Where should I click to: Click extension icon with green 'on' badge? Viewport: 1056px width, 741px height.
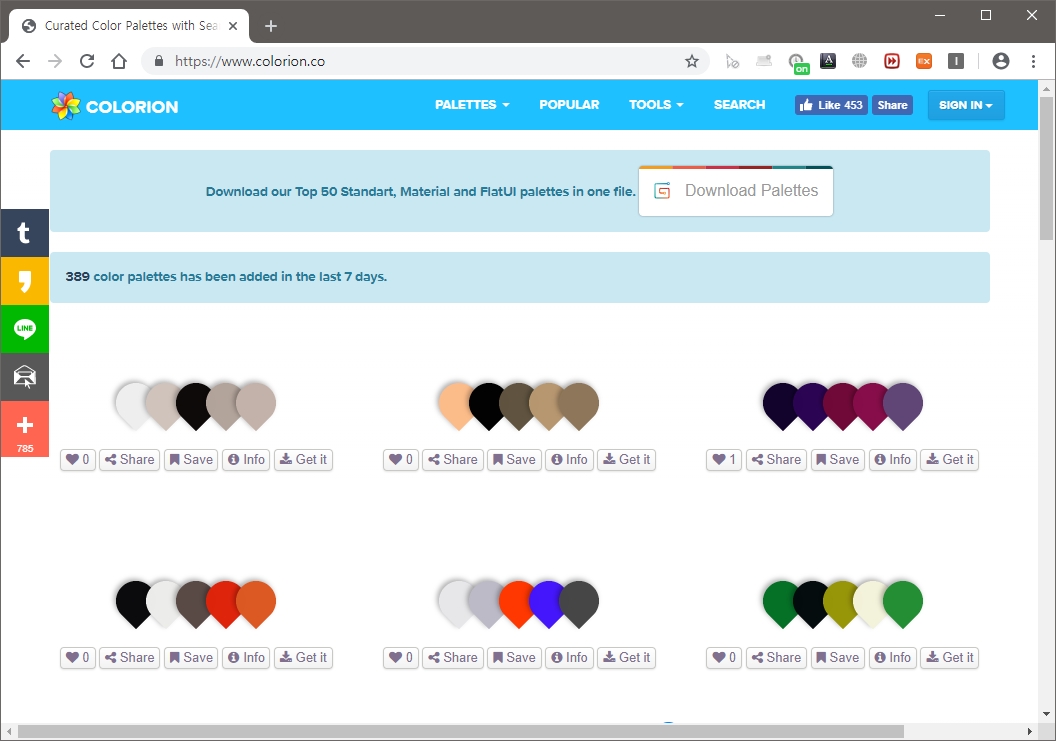pos(798,63)
